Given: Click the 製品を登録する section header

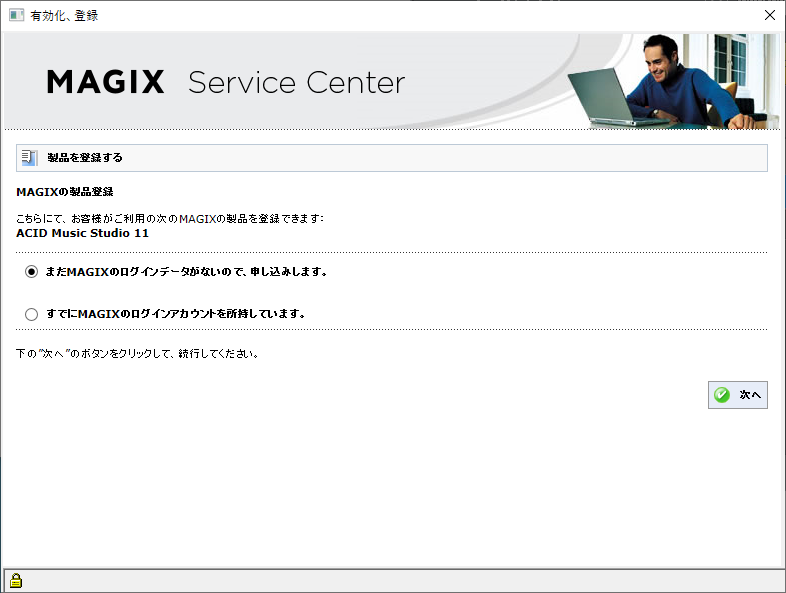Looking at the screenshot, I should (391, 158).
